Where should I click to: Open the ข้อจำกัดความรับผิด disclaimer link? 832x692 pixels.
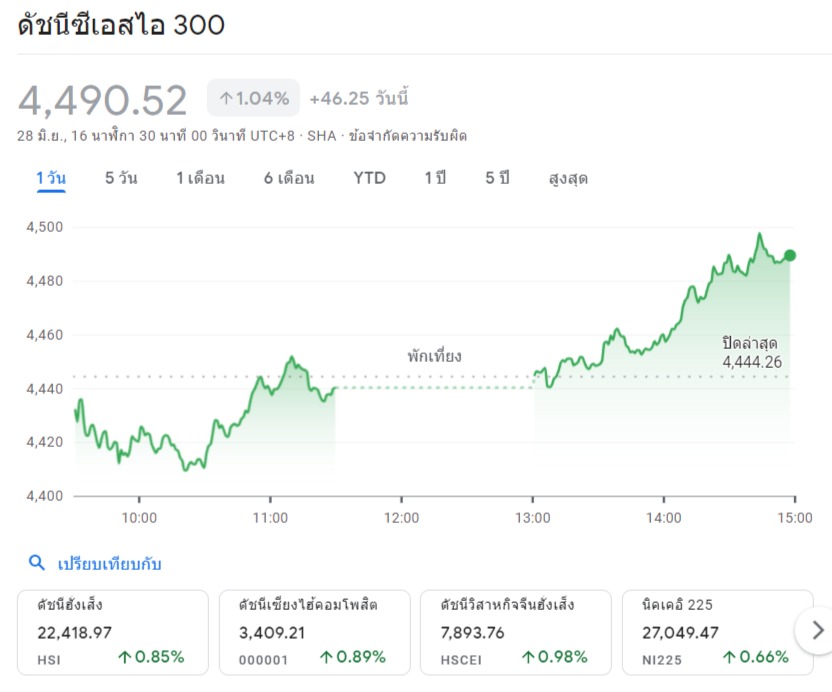click(x=407, y=136)
